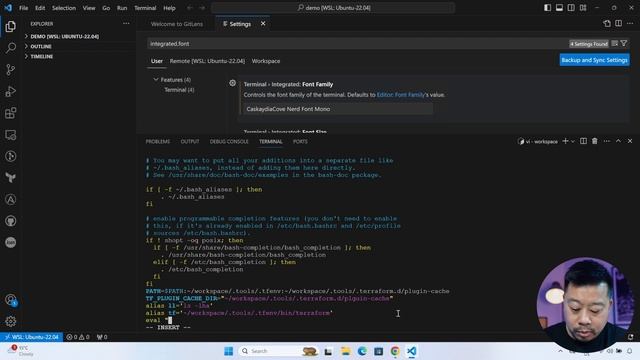Split the editor right
This screenshot has width=640, height=360.
(618, 24)
